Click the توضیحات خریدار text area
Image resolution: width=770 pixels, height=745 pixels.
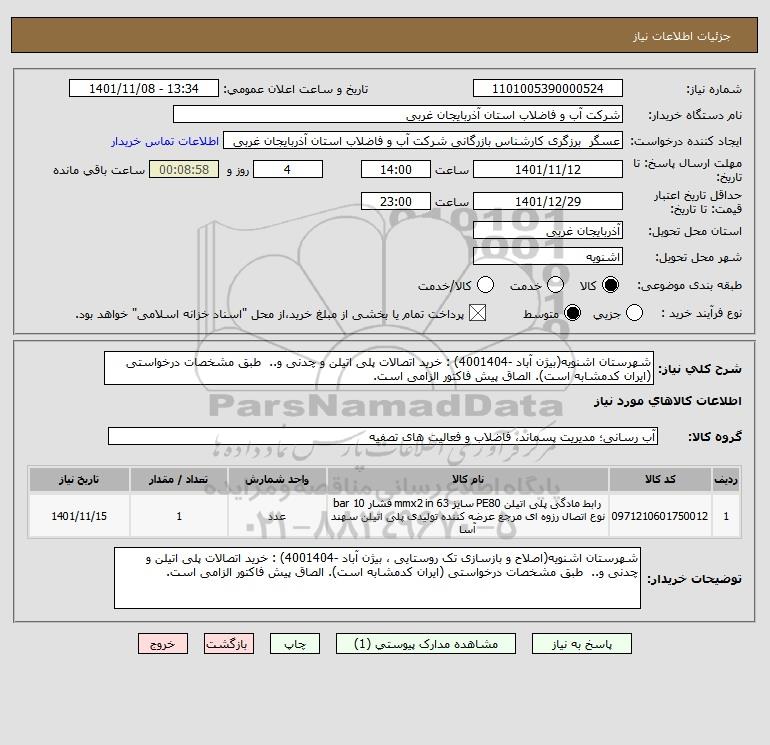click(x=377, y=578)
